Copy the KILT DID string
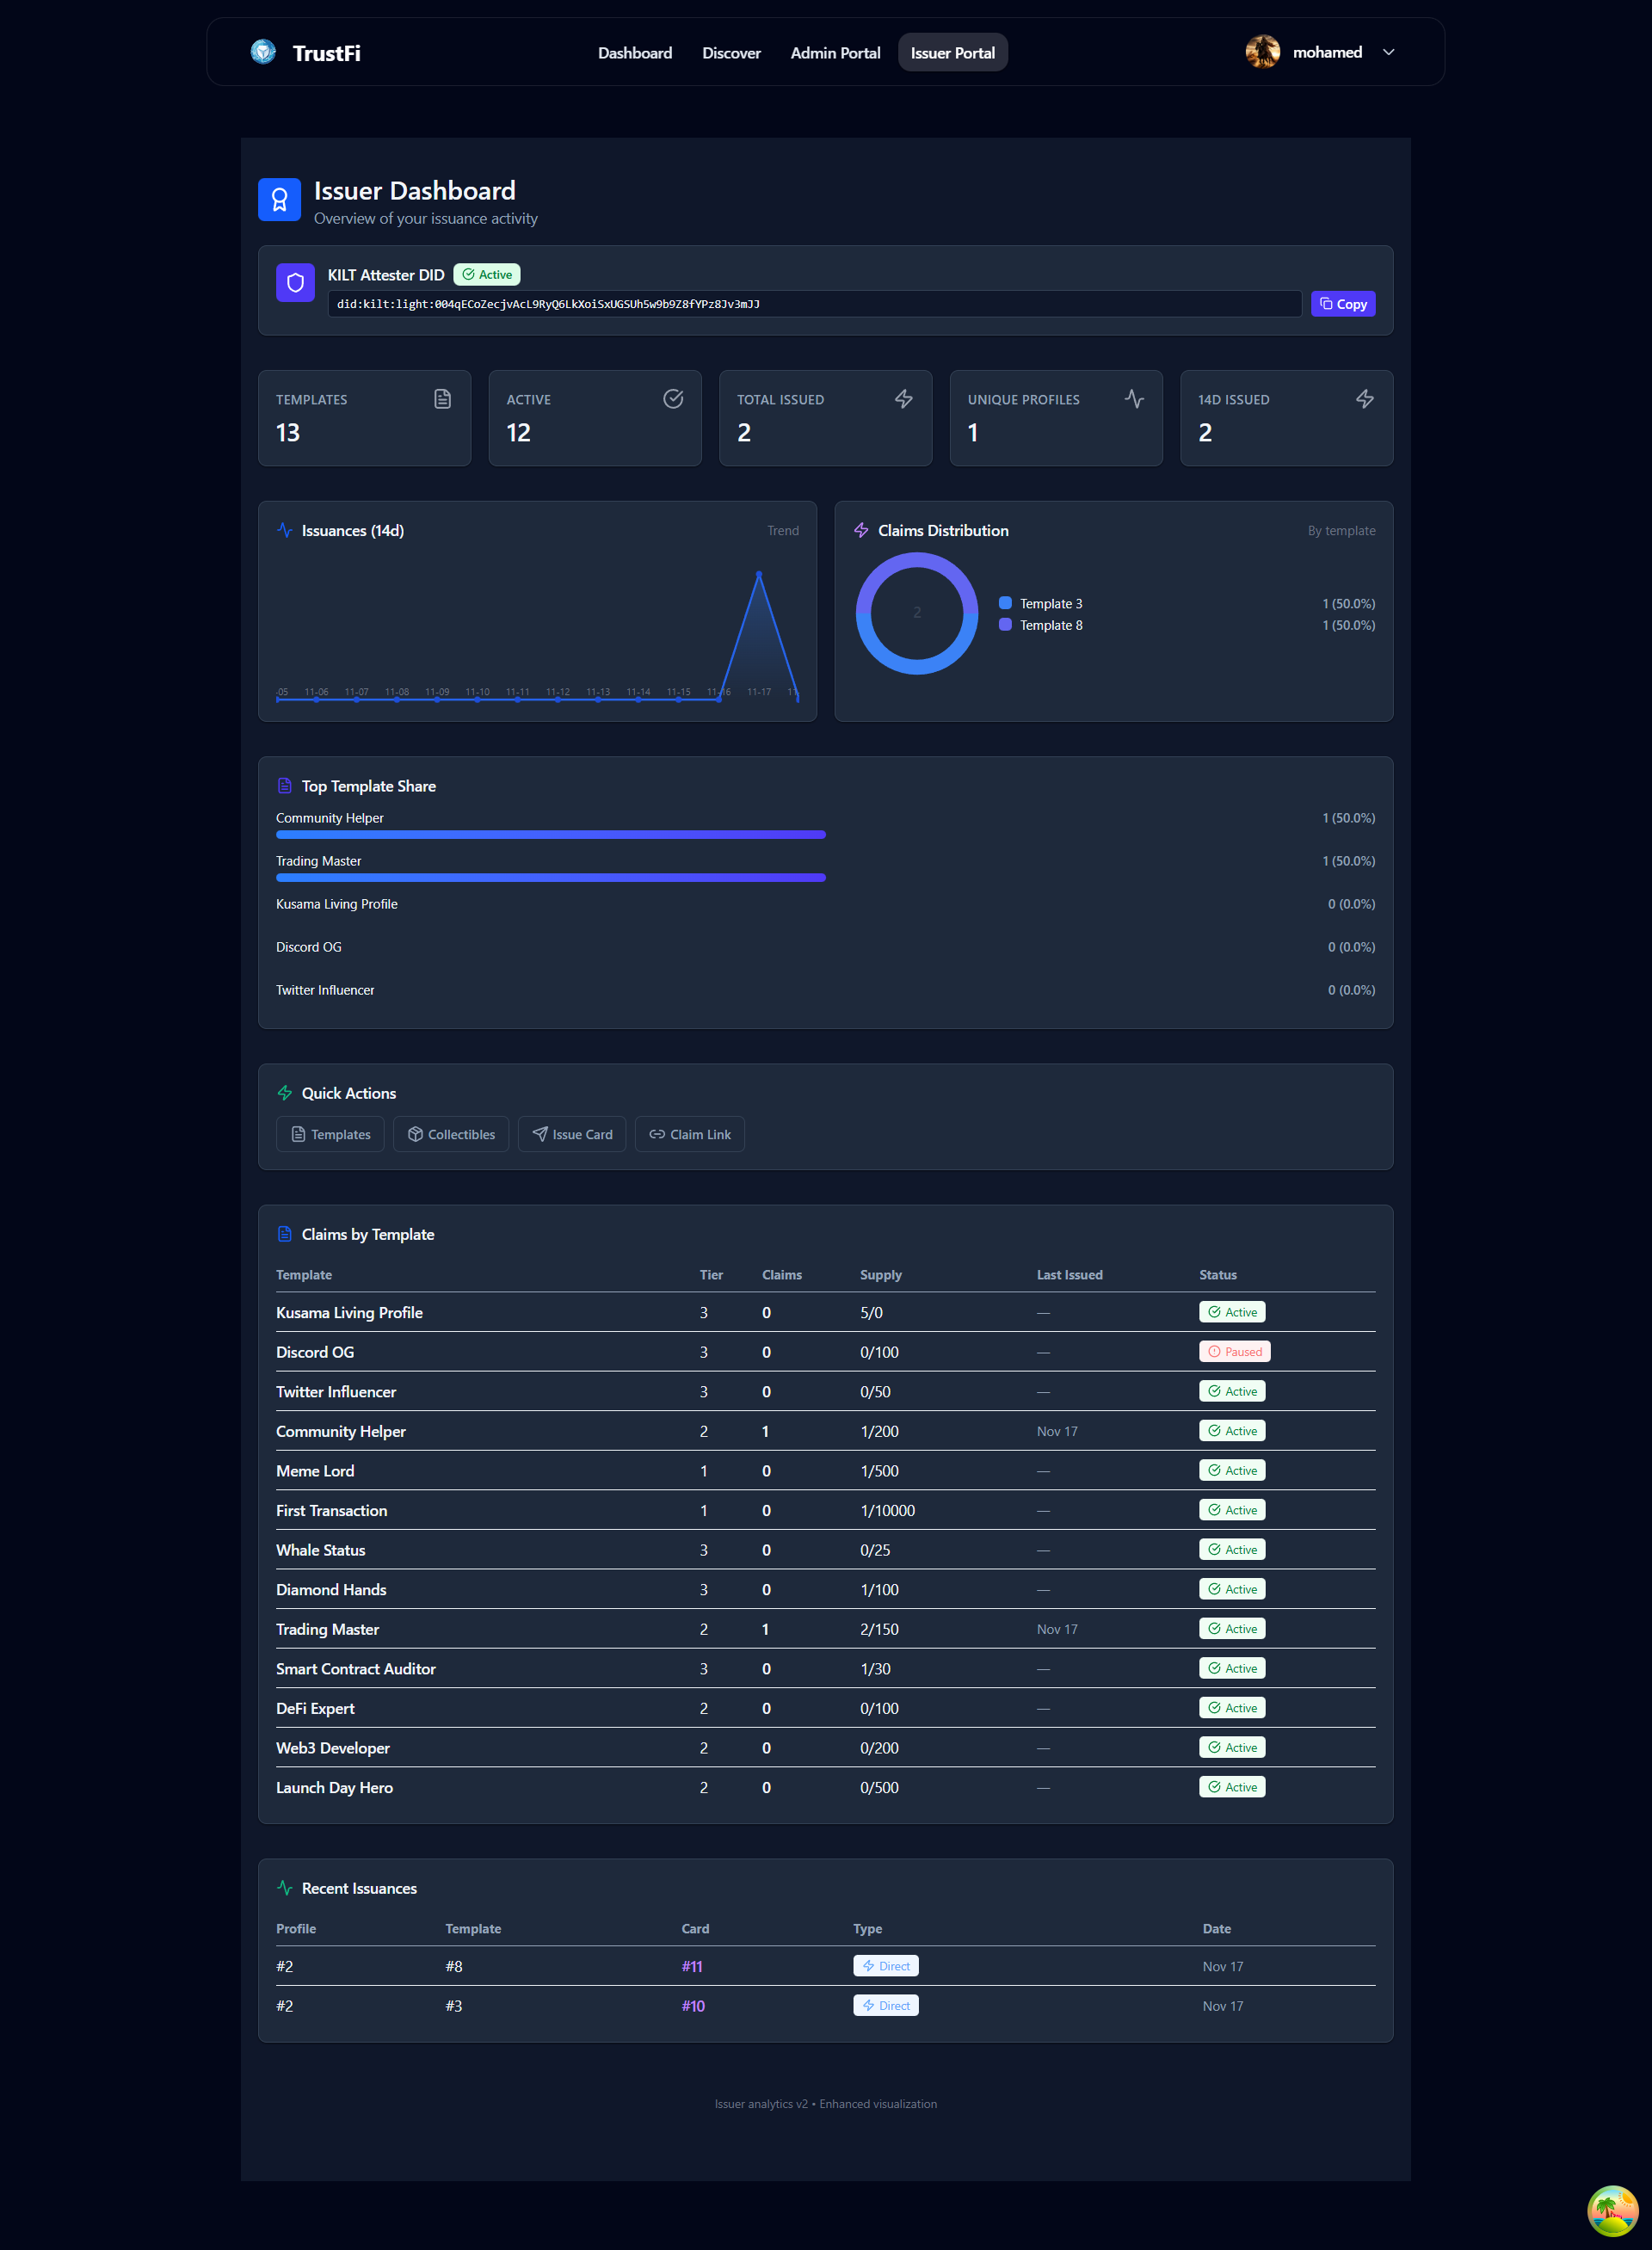Viewport: 1652px width, 2250px height. tap(1342, 304)
